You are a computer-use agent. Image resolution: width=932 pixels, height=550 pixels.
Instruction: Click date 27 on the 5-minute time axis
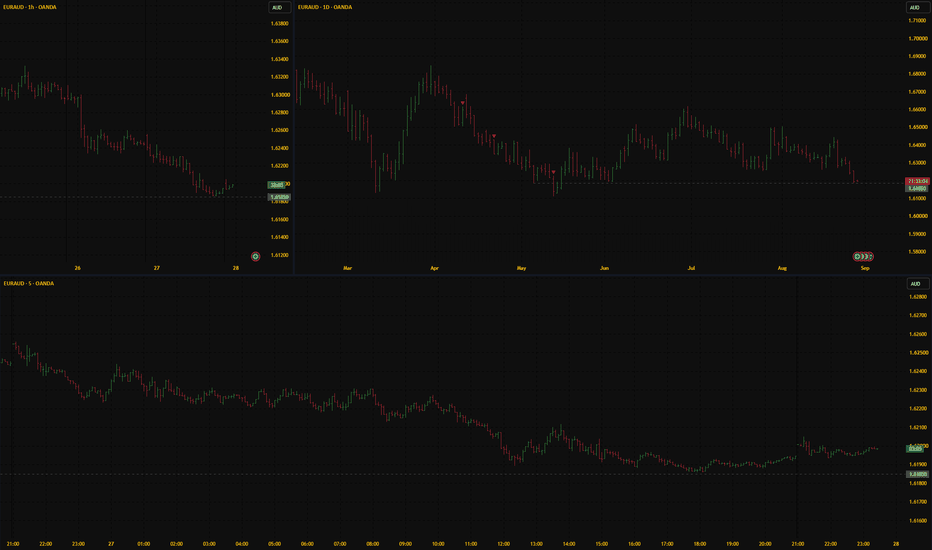pos(111,544)
